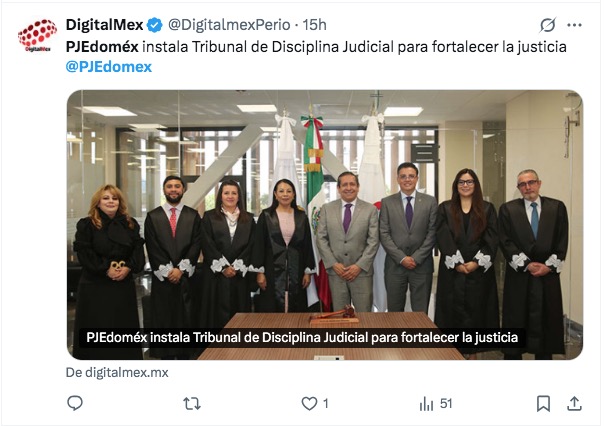Click the card headline caption overlay

[302, 337]
